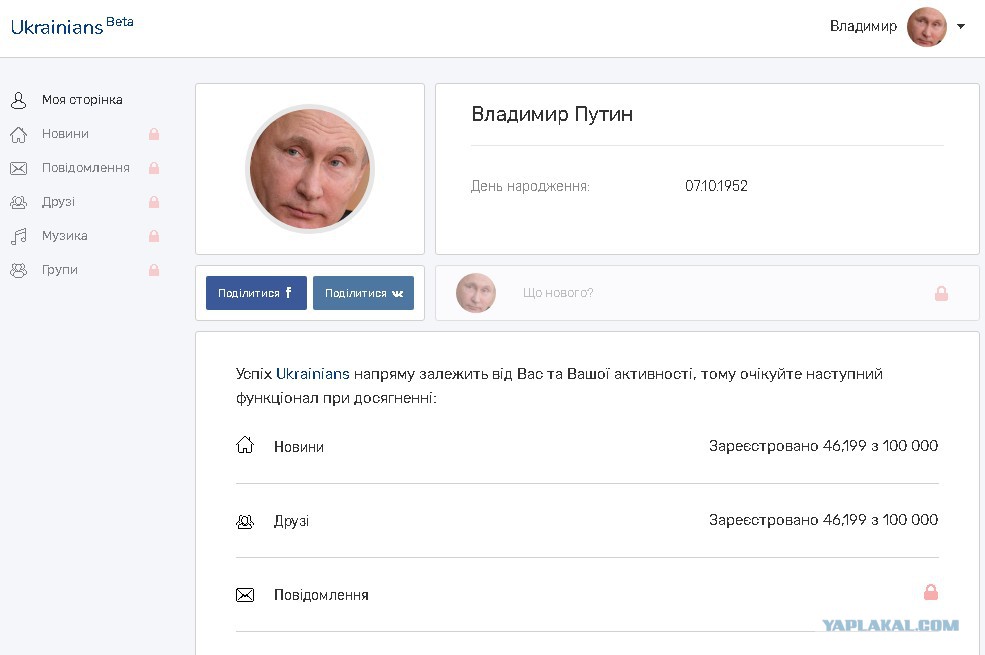This screenshot has height=655, width=985.
Task: Select Друзі in the sidebar menu
Action: pos(58,202)
